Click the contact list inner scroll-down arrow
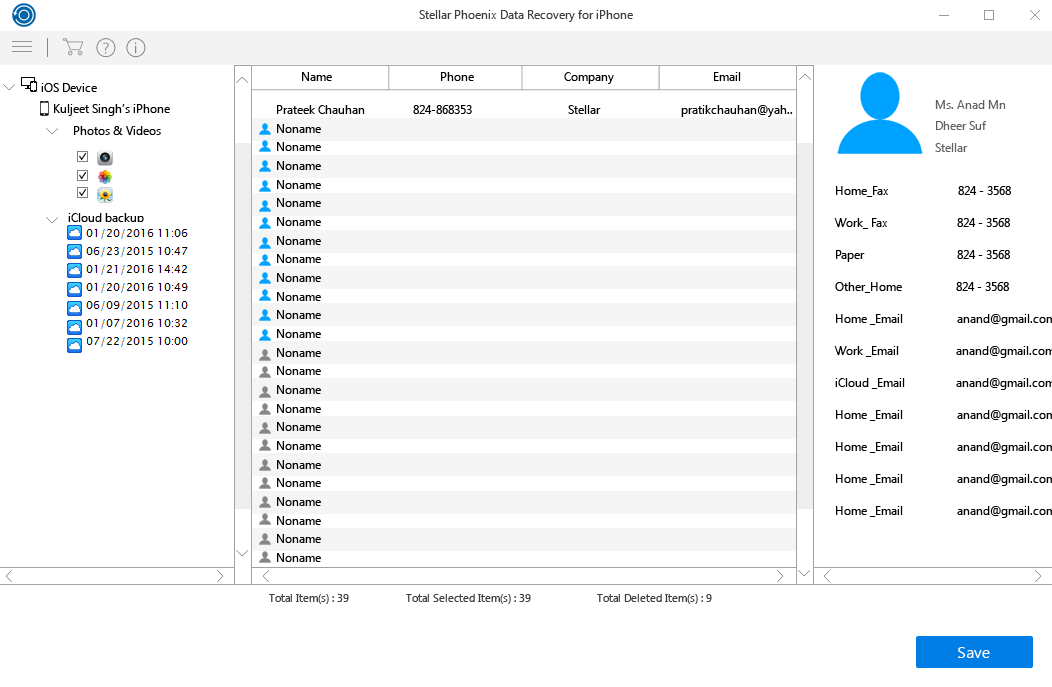Image resolution: width=1052 pixels, height=687 pixels. [x=242, y=553]
